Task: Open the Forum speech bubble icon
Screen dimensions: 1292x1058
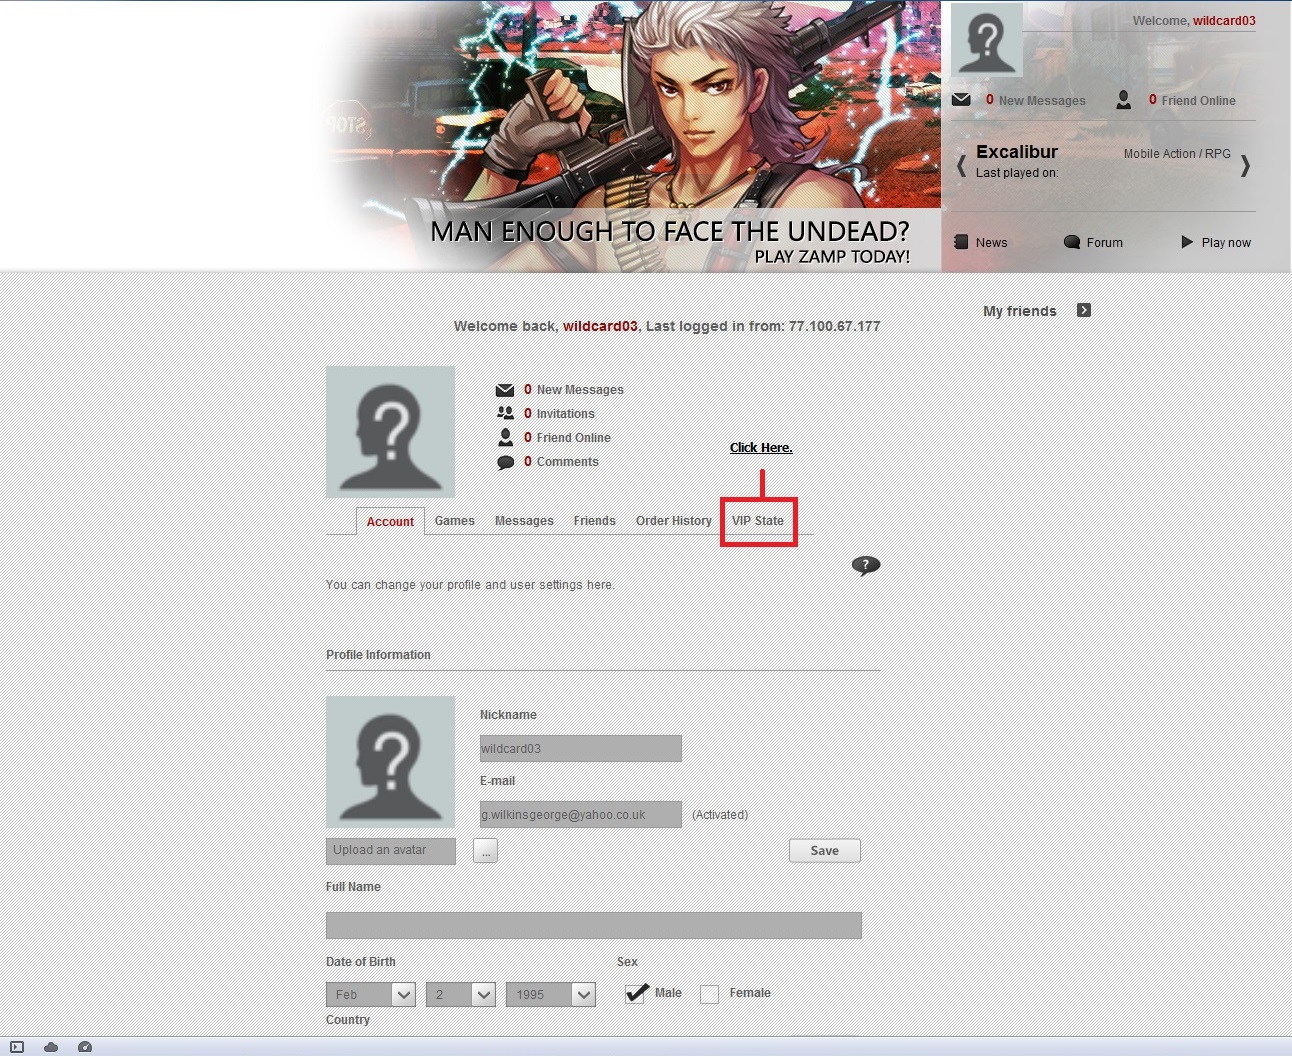Action: 1072,242
